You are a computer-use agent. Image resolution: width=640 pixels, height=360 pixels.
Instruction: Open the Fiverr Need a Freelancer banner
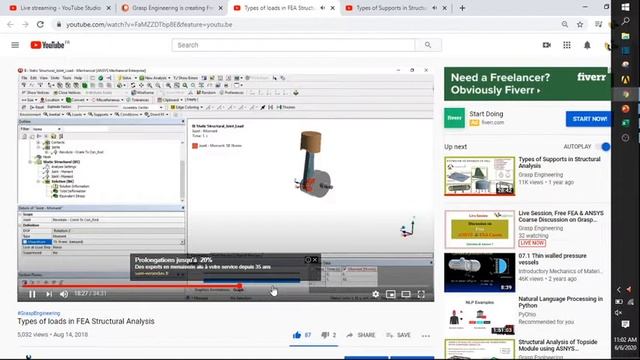point(527,84)
